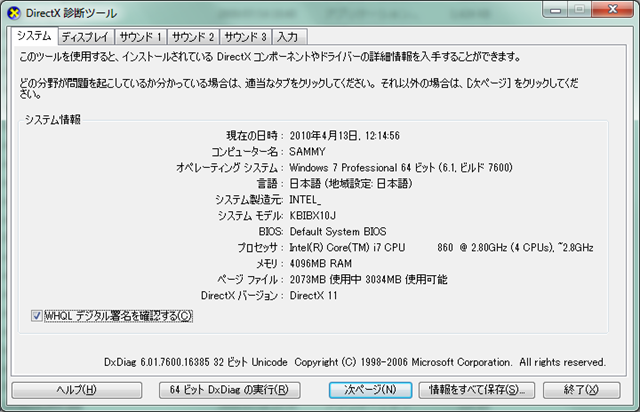640x412 pixels.
Task: Open the サウンド 2 tab
Action: tap(193, 37)
